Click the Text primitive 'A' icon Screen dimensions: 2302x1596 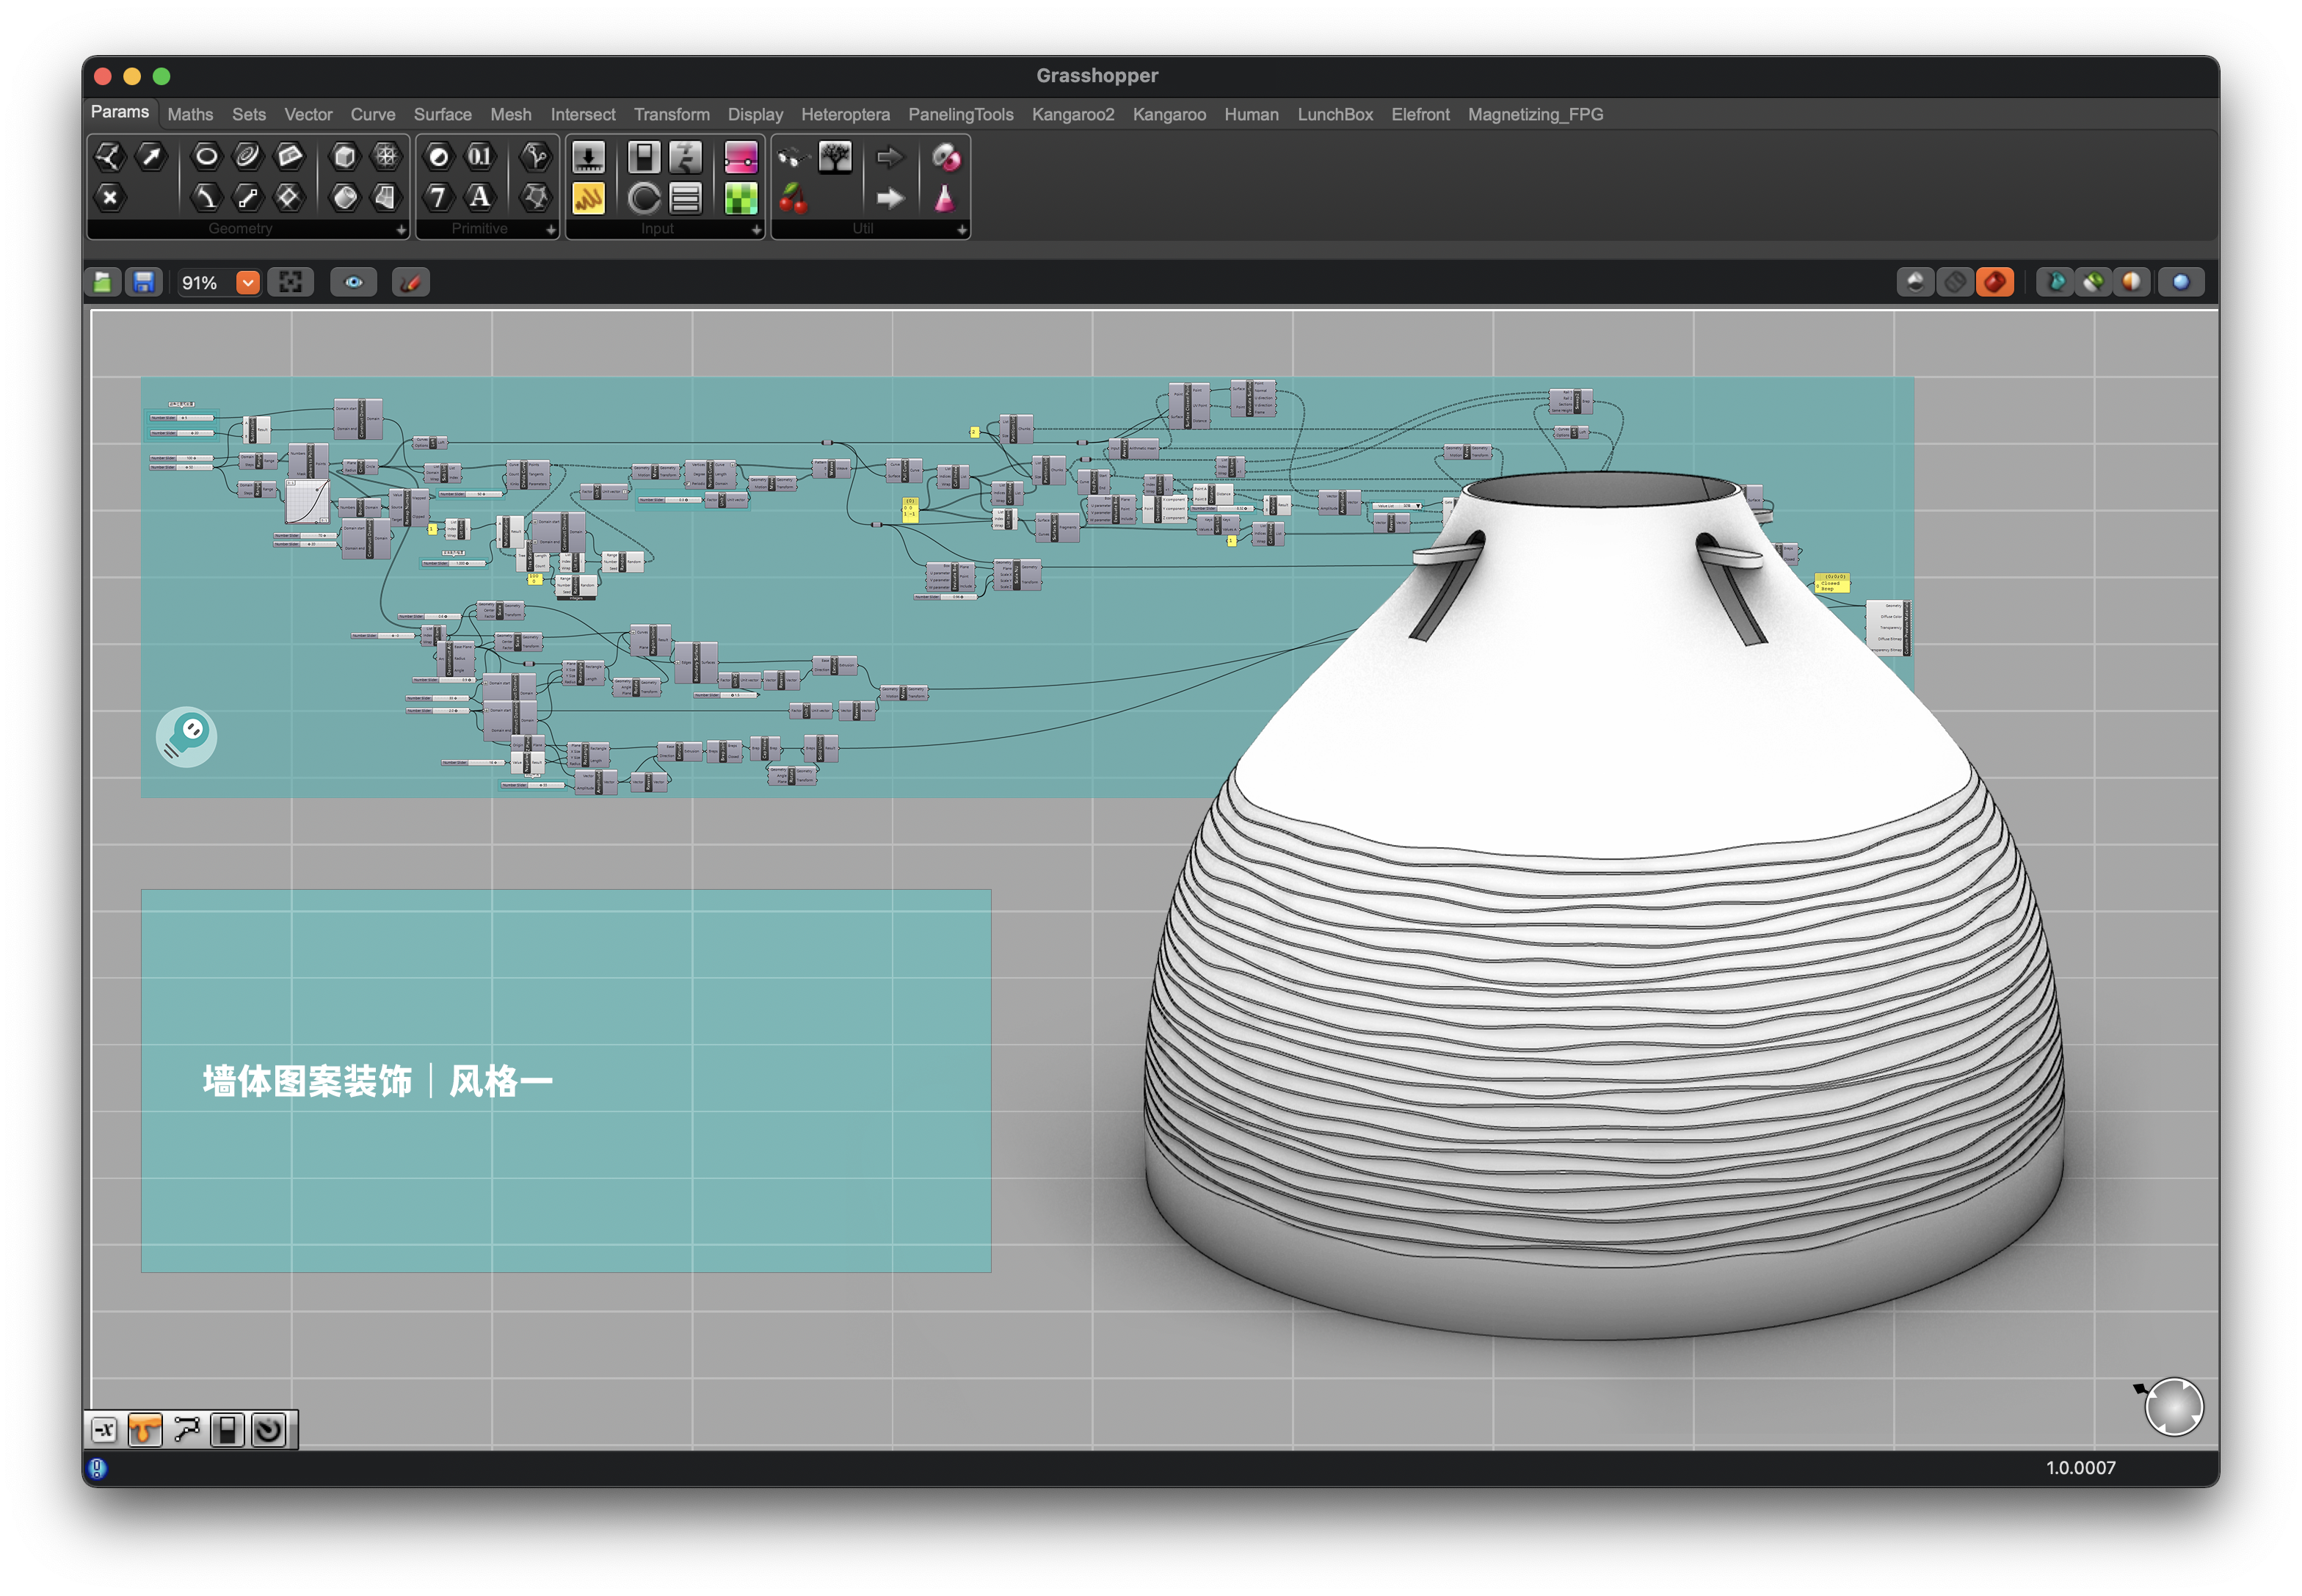pos(480,197)
